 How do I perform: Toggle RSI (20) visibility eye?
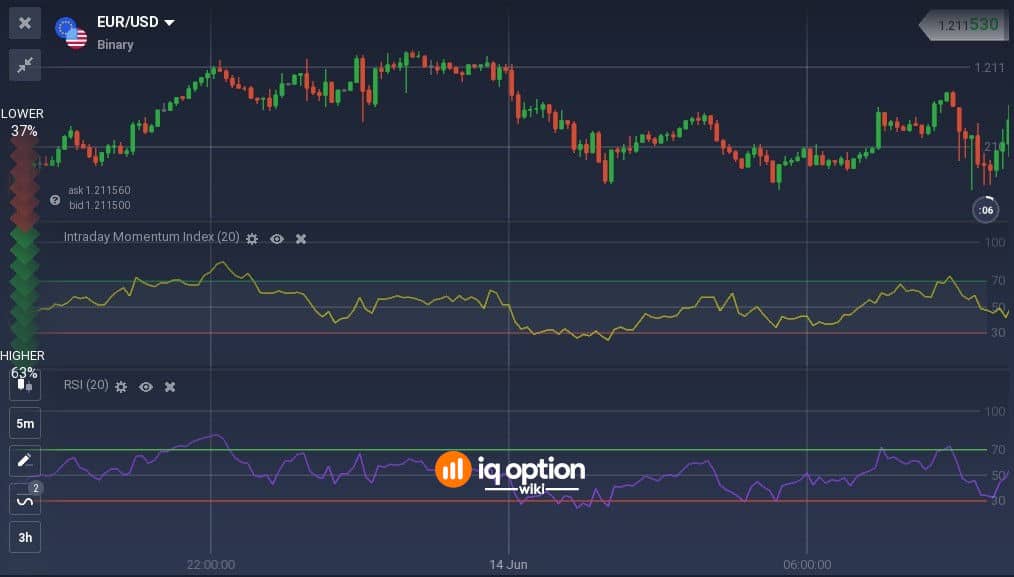coord(146,387)
